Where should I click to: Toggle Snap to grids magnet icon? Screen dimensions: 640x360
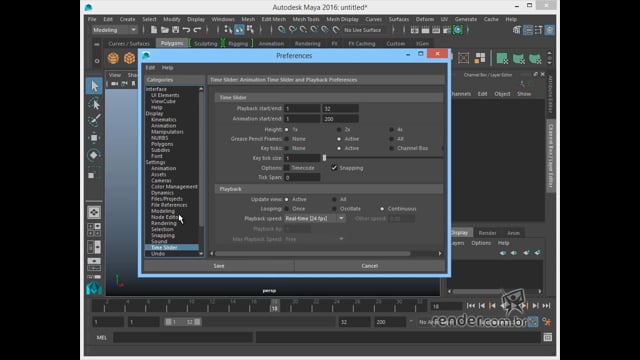click(282, 30)
